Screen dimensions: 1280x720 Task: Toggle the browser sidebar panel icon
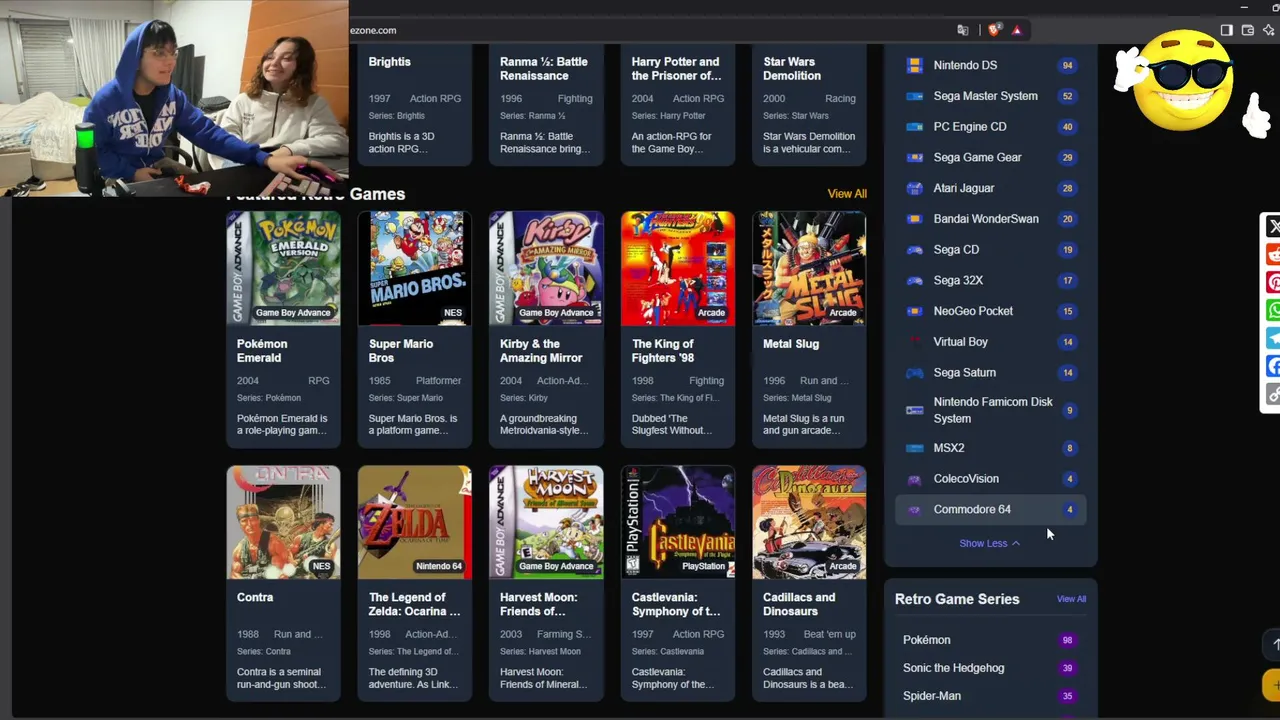tap(1226, 30)
